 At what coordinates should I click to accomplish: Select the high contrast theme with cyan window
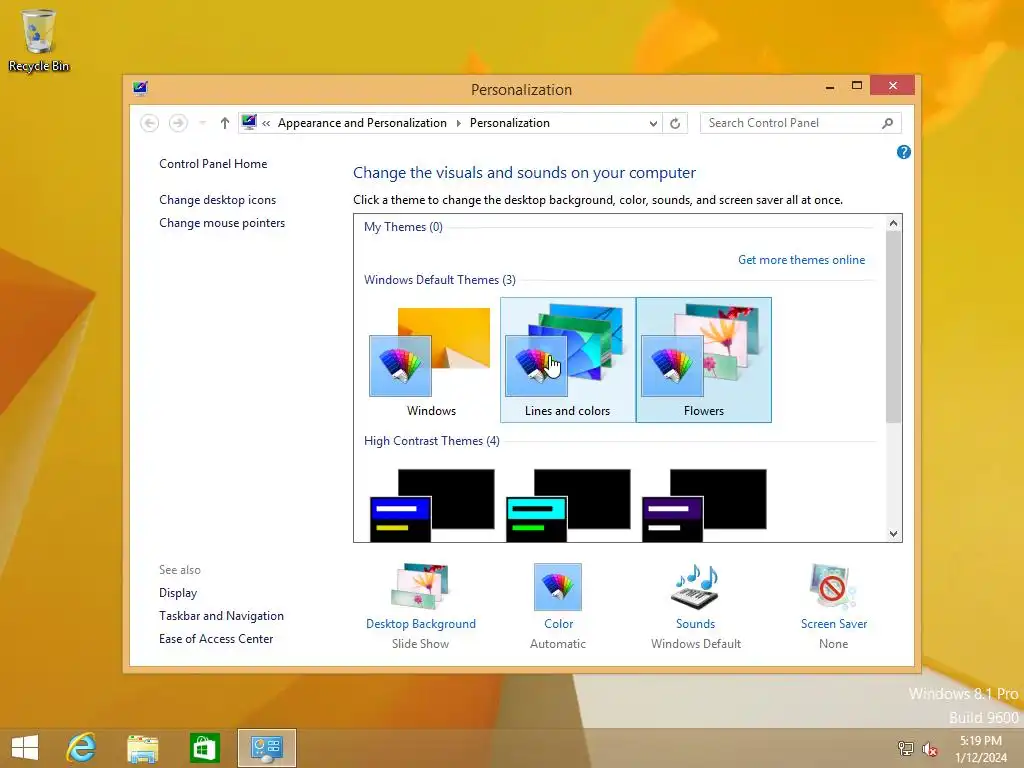(568, 505)
